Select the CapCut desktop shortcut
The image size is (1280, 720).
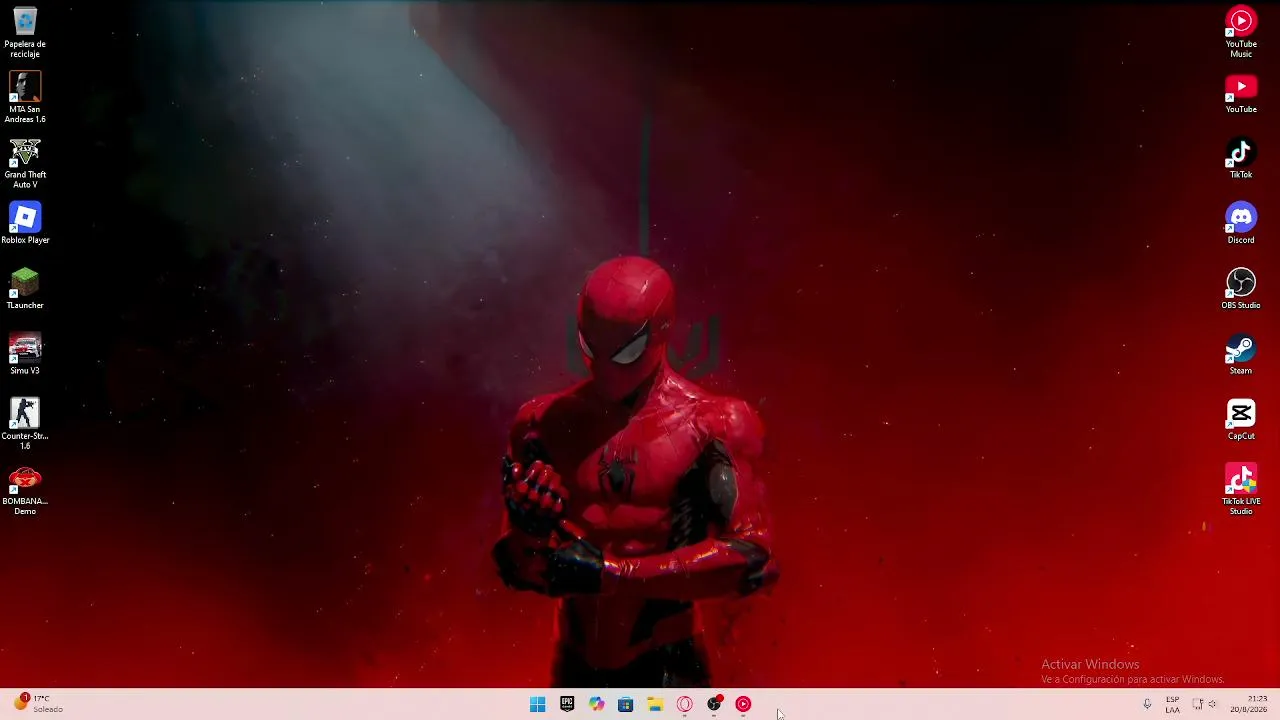[1241, 420]
